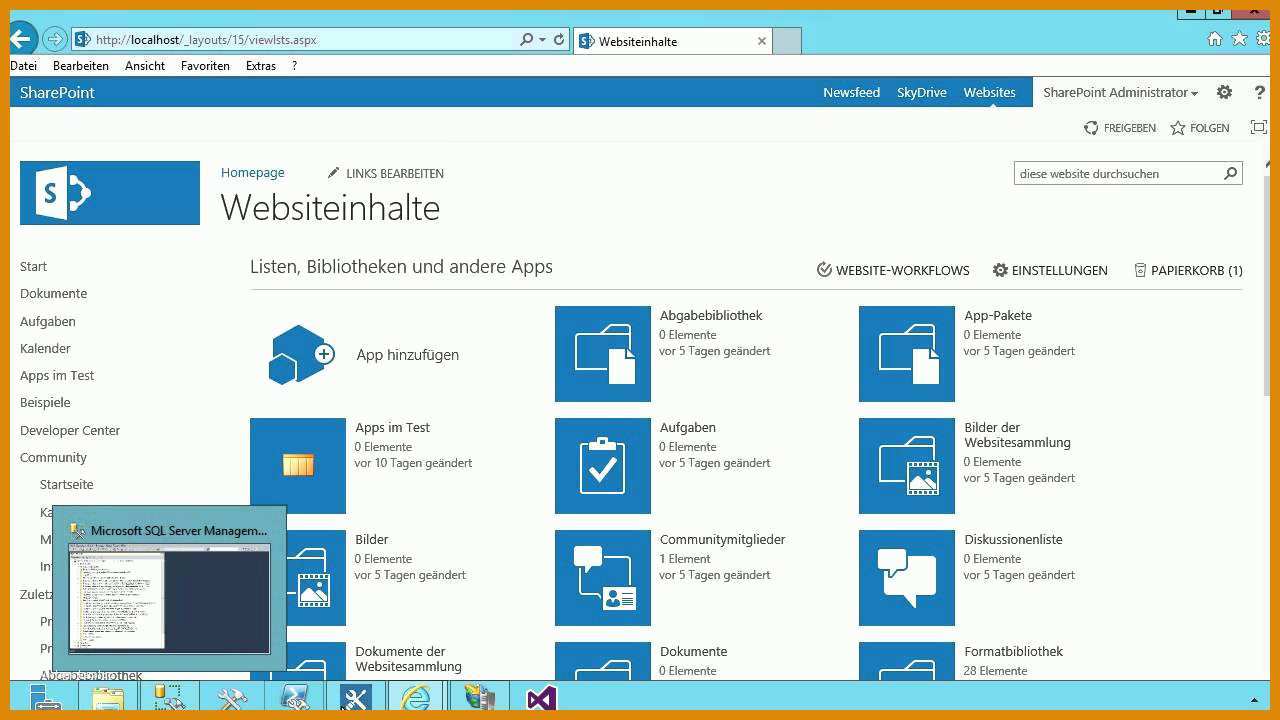Open the Bilder picture library tile icon
The height and width of the screenshot is (720, 1280).
(x=315, y=578)
